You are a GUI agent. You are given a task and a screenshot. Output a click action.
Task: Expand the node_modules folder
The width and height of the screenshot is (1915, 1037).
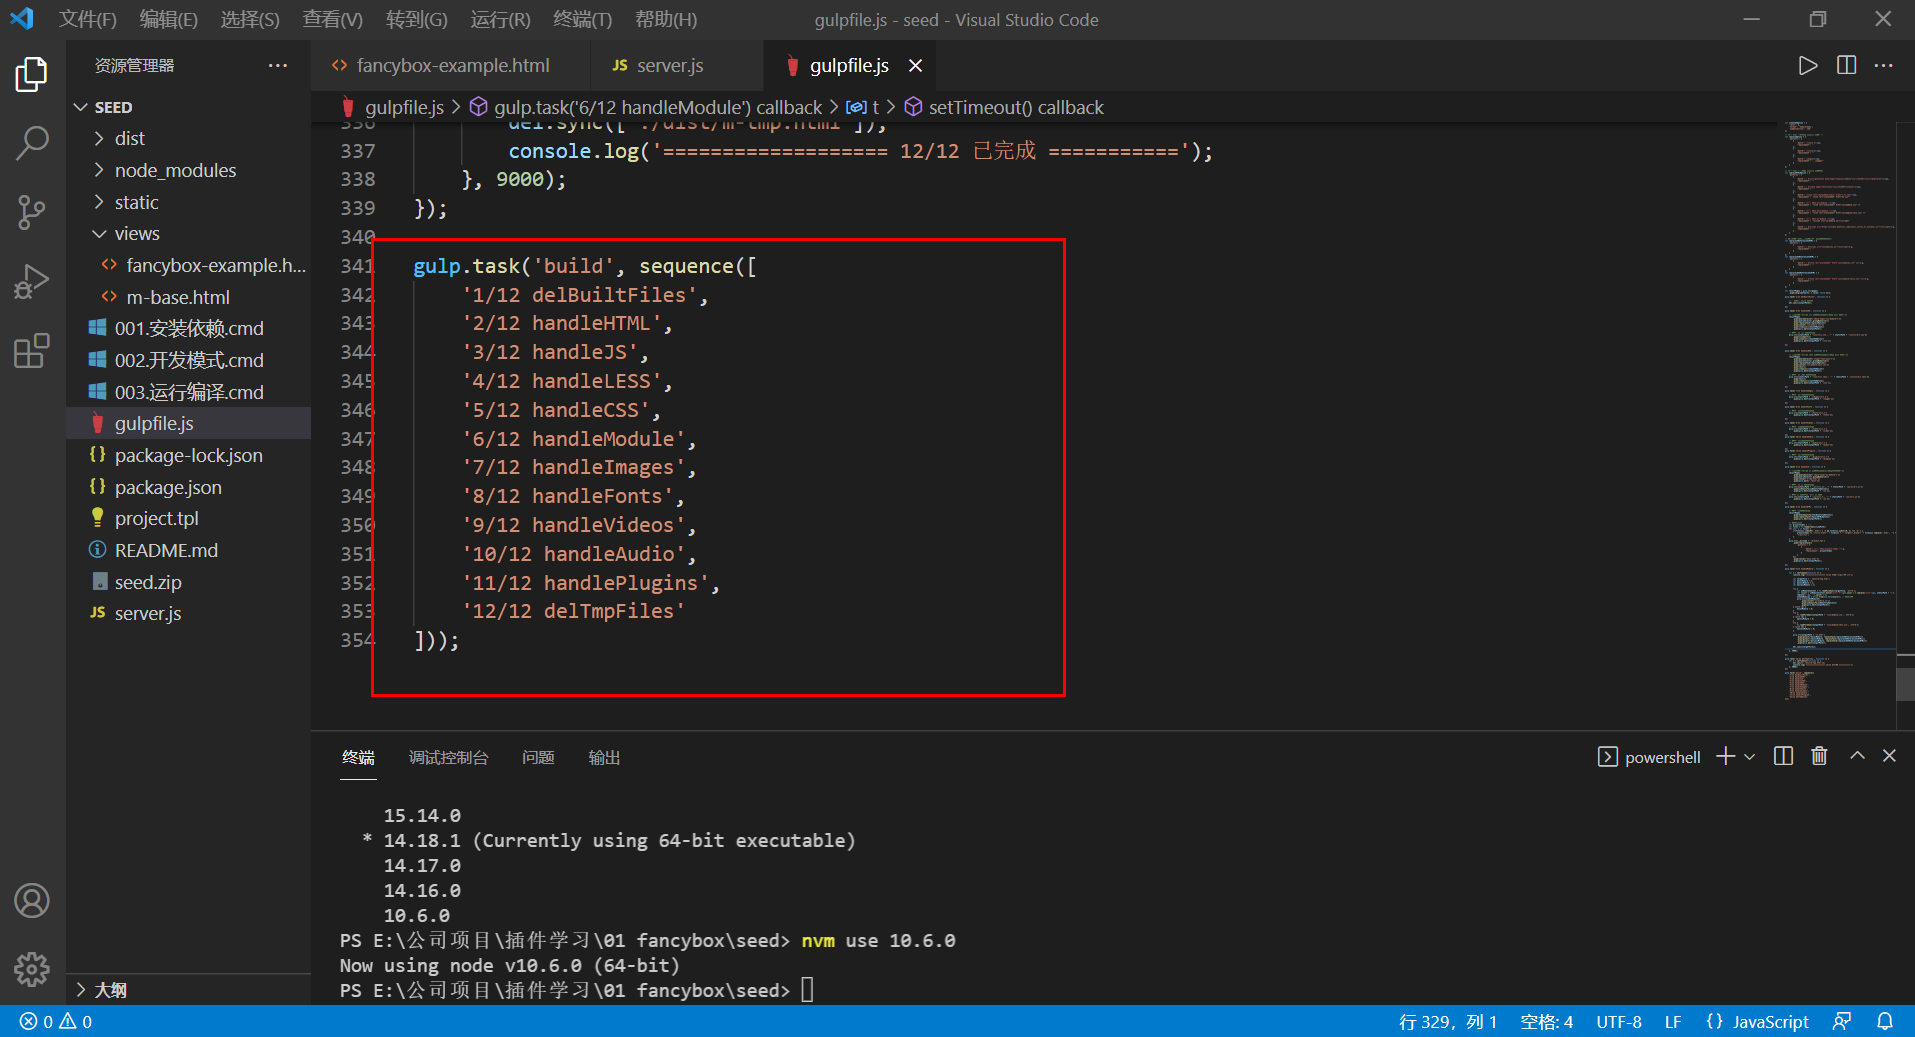188,171
